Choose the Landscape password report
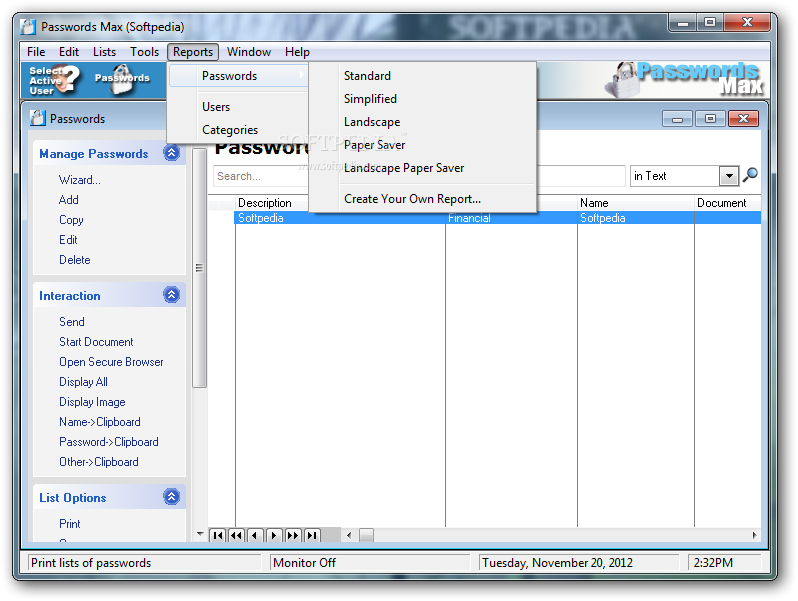Image resolution: width=798 pixels, height=601 pixels. coord(423,122)
